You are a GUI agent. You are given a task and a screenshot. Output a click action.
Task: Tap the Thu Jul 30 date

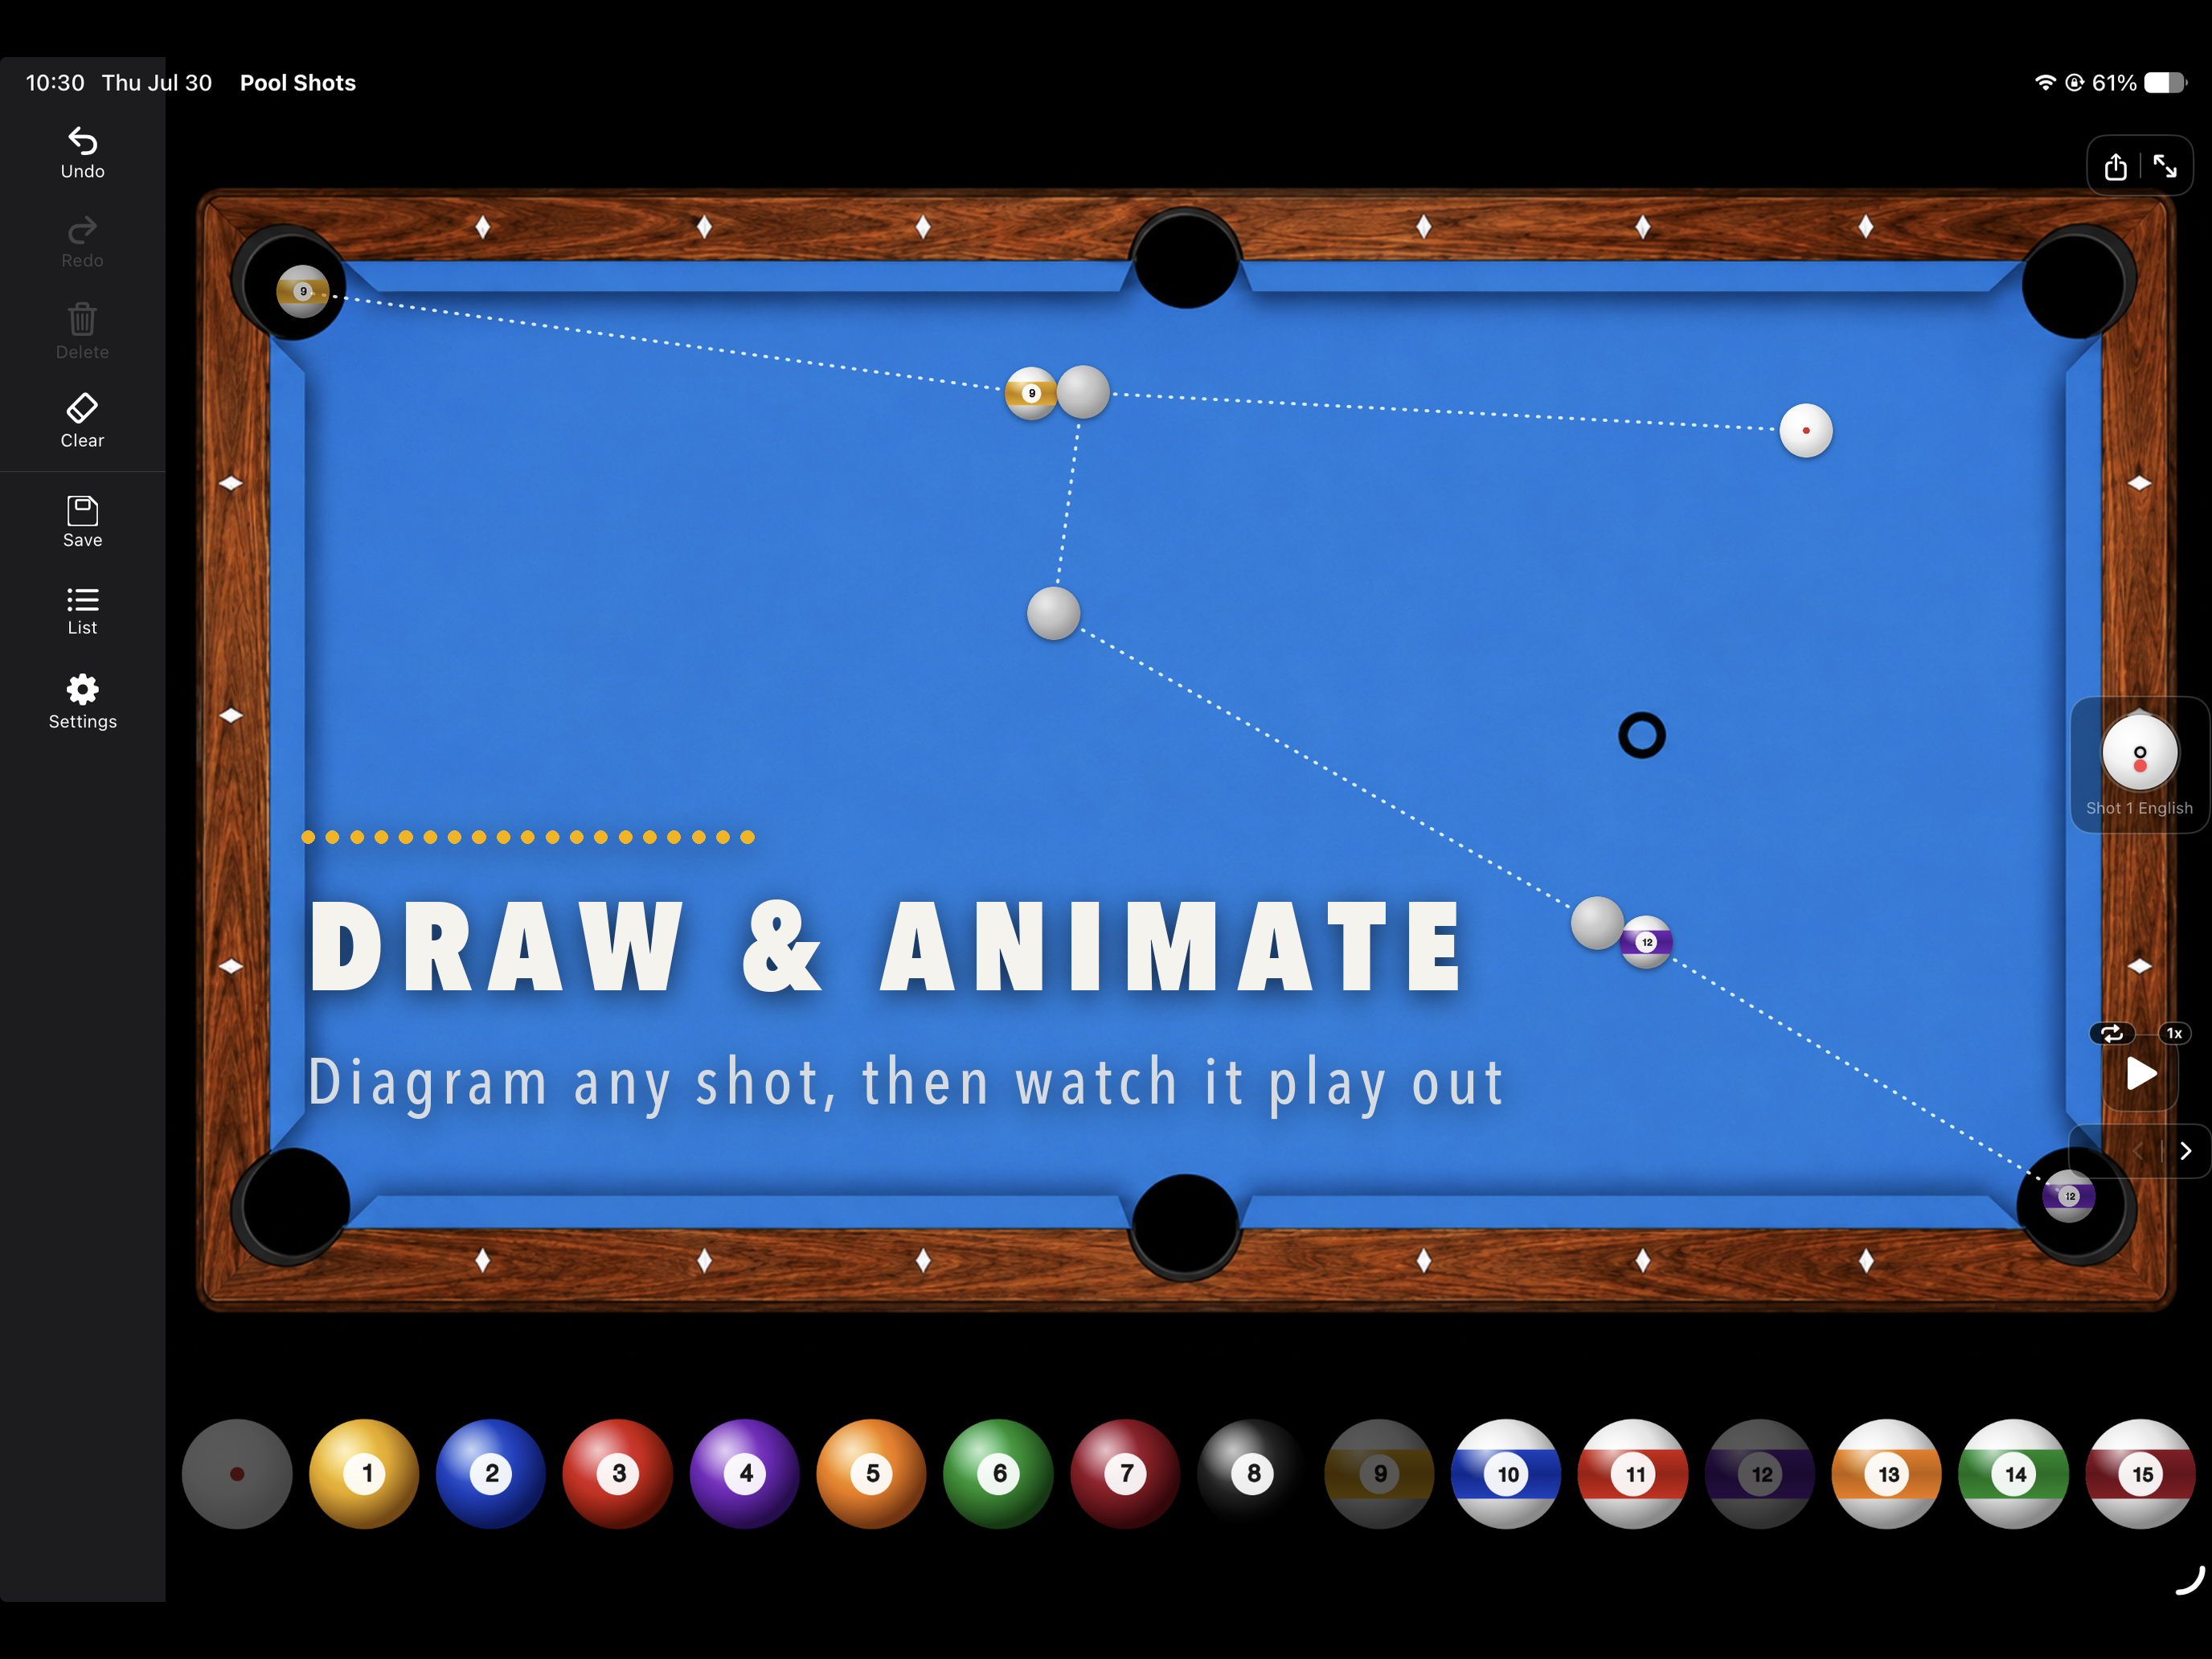[x=157, y=83]
